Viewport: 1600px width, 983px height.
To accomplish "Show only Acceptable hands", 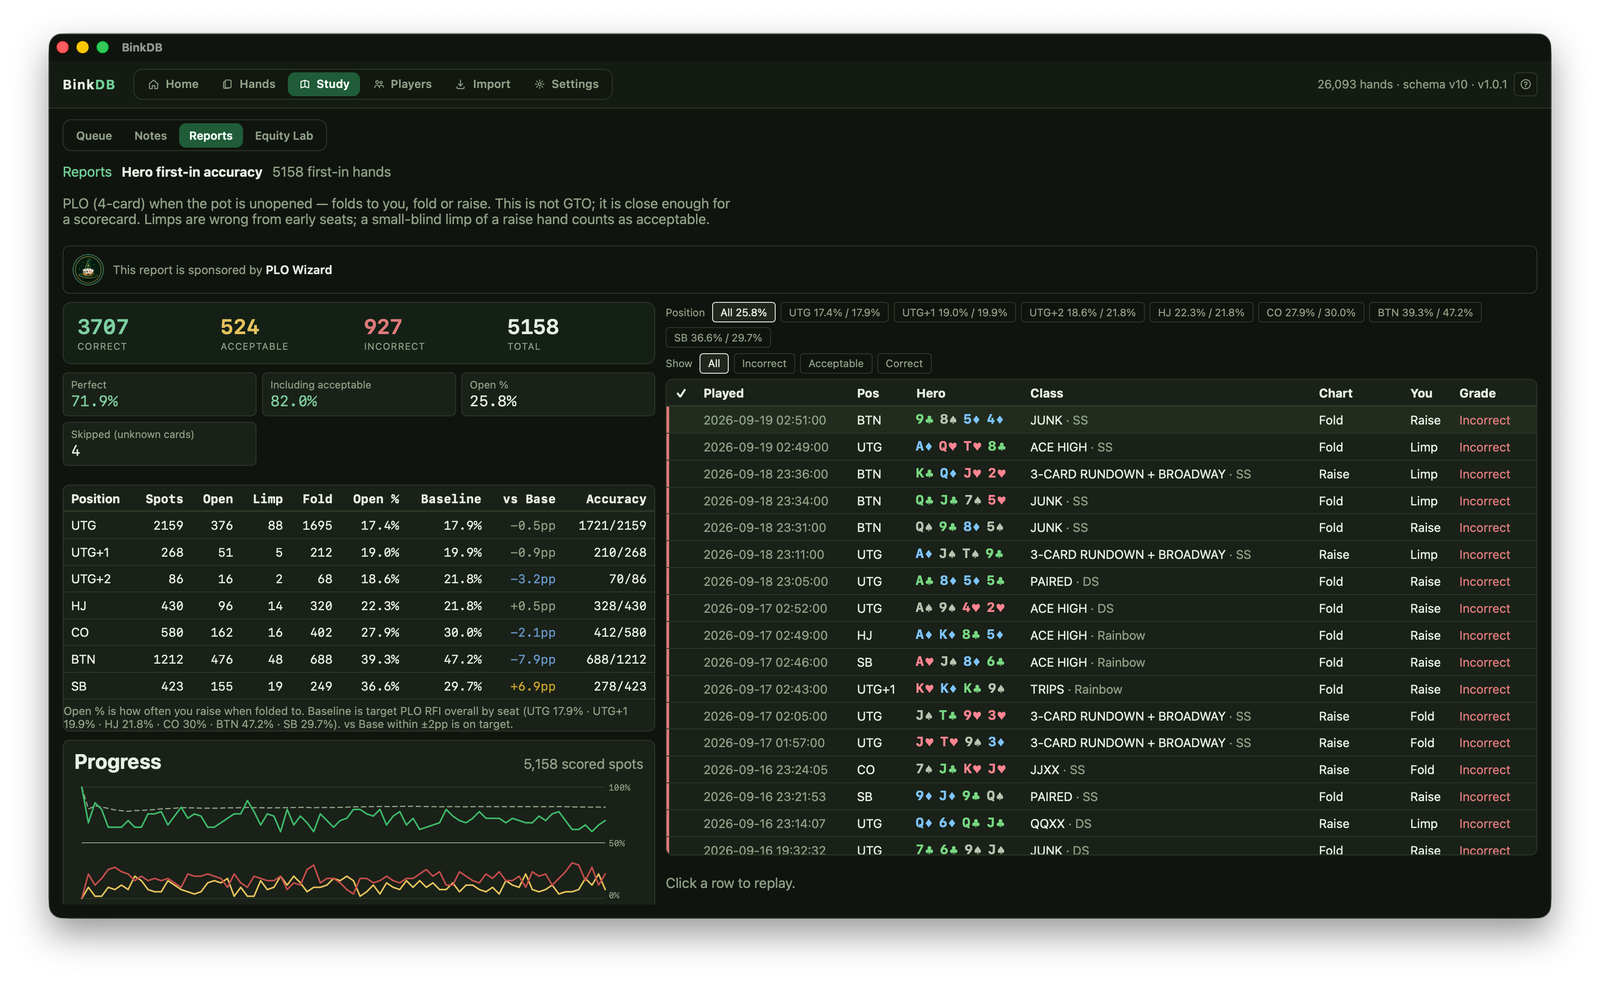I will click(835, 364).
